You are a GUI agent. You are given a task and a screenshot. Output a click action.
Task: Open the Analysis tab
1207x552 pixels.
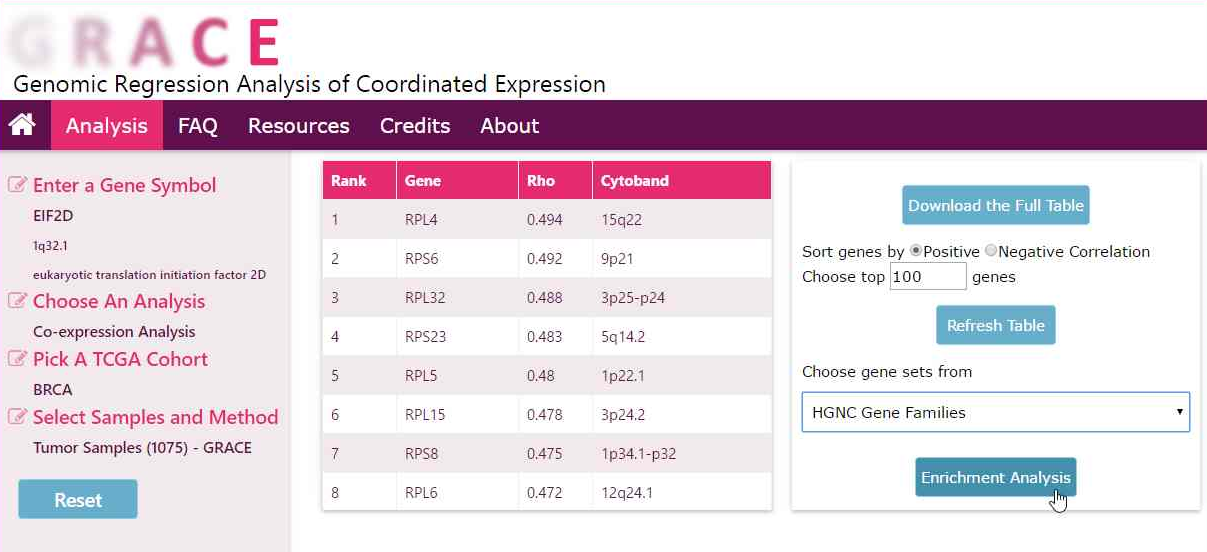click(106, 126)
